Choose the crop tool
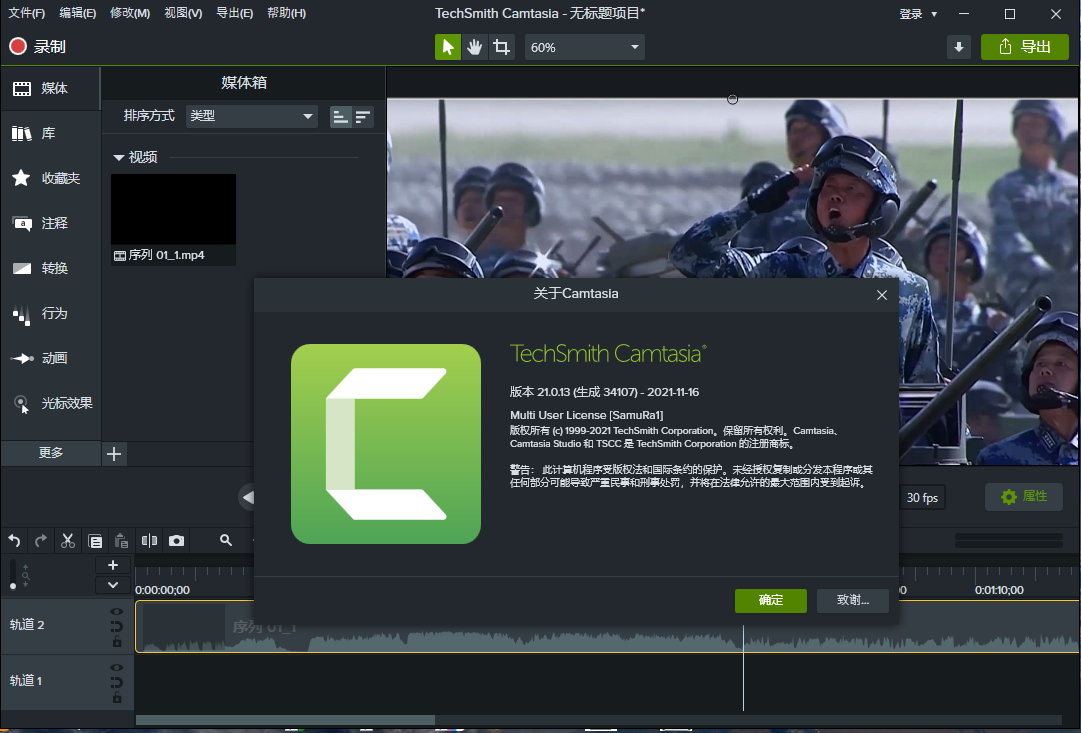The width and height of the screenshot is (1081, 733). click(501, 47)
